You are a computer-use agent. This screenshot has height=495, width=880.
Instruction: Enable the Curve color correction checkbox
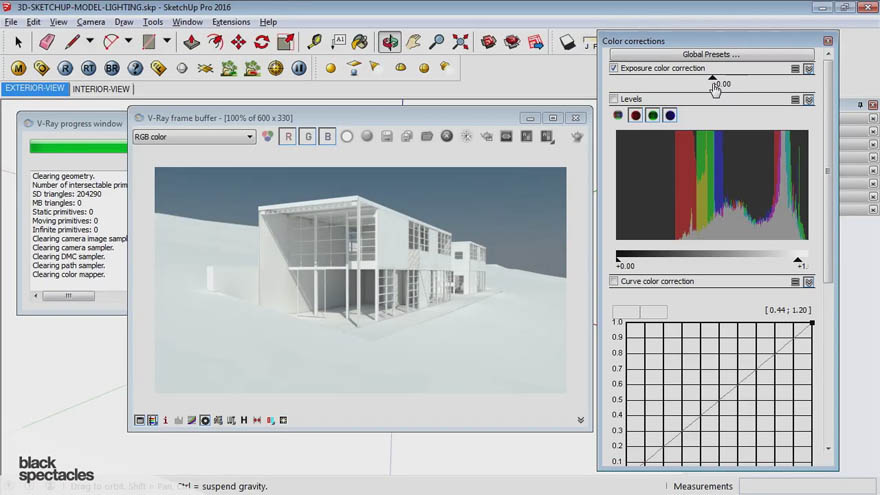tap(614, 281)
